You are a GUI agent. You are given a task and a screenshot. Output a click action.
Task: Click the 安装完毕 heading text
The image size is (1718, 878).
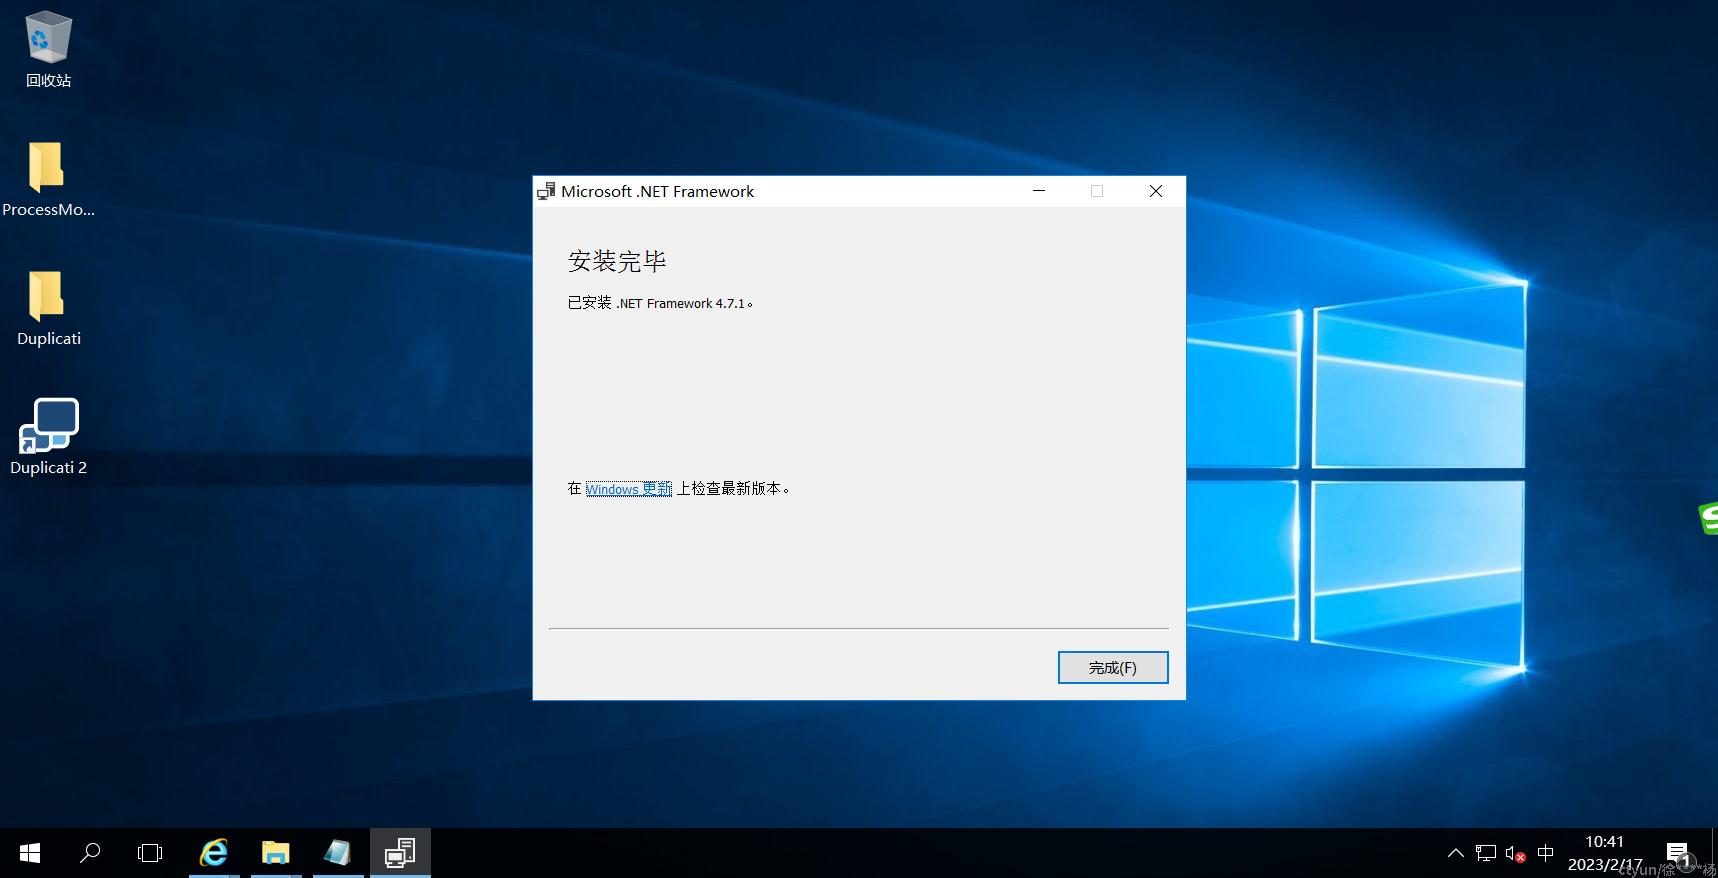617,262
